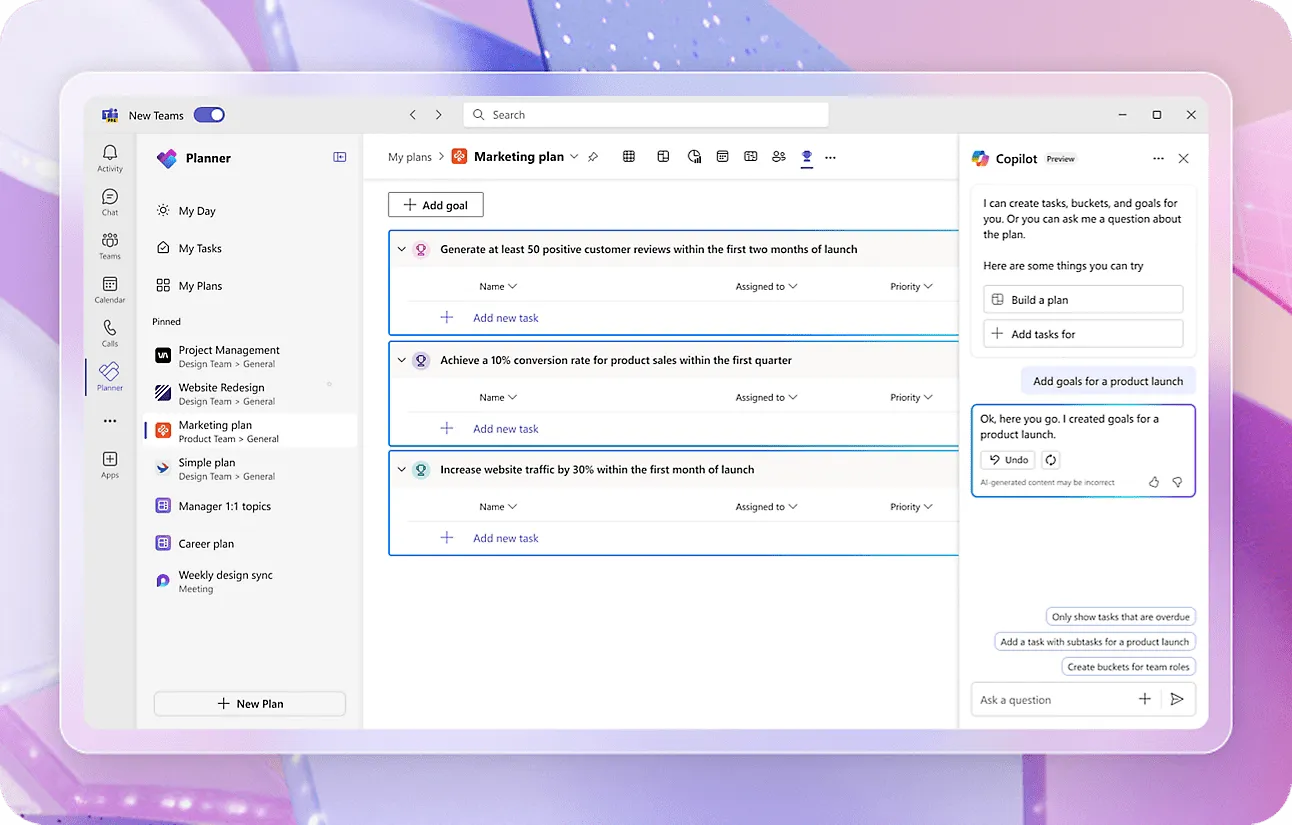
Task: Open Name column dropdown in reviews goal
Action: pos(498,286)
